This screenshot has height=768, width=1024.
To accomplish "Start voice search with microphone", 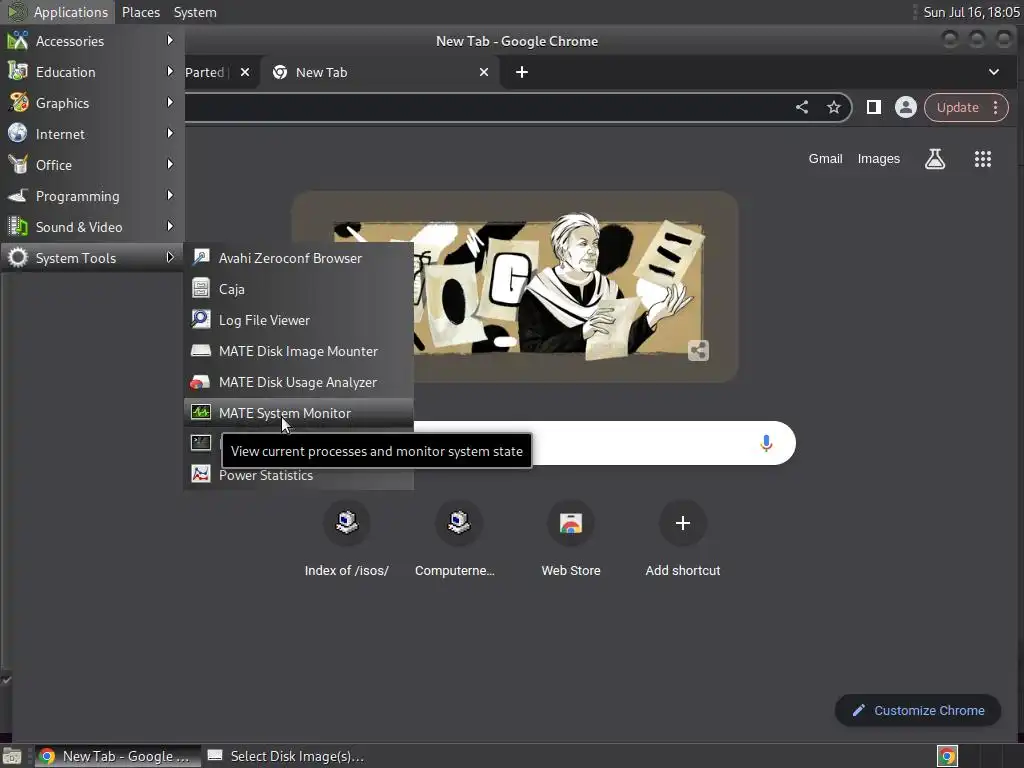I will 767,443.
